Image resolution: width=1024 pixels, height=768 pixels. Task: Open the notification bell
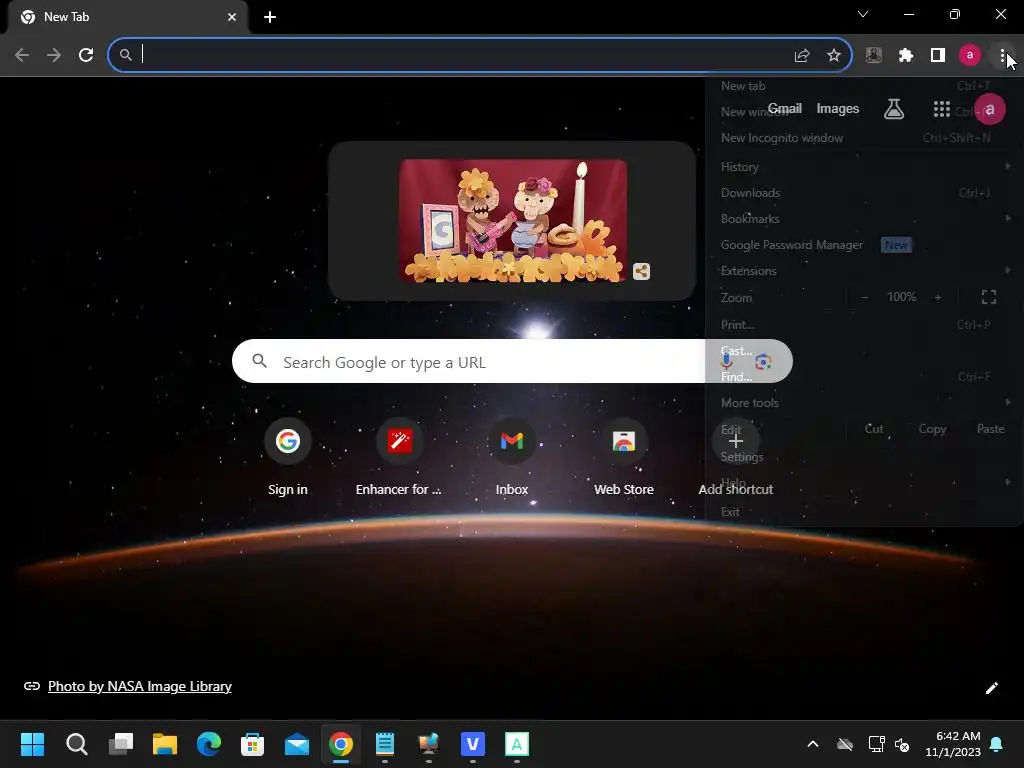tap(997, 744)
